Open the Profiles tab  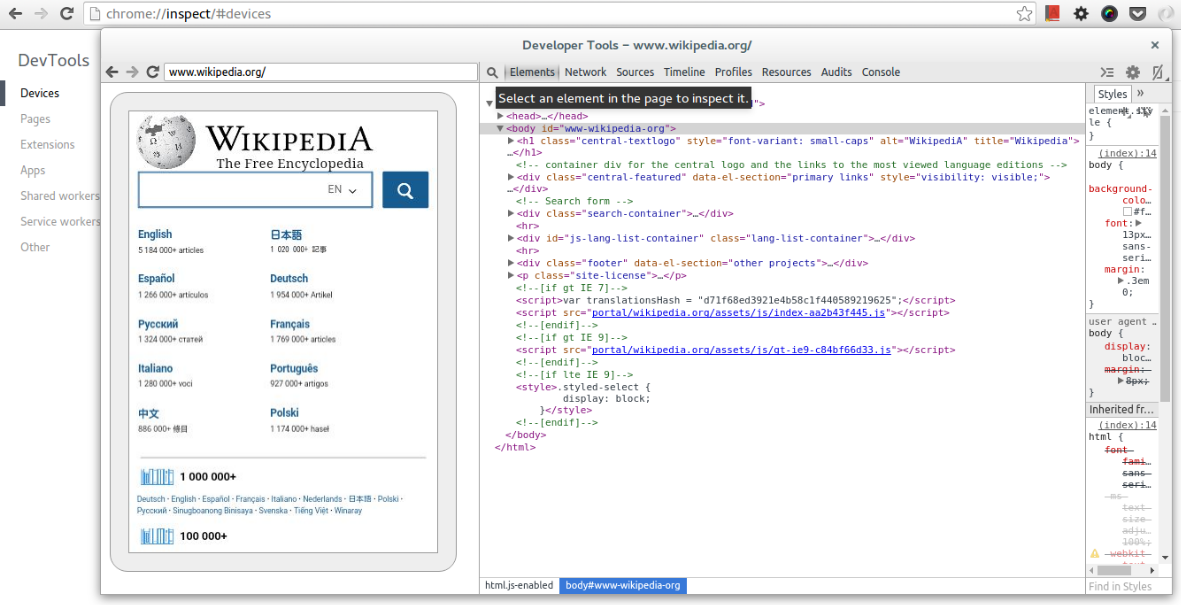tap(734, 72)
